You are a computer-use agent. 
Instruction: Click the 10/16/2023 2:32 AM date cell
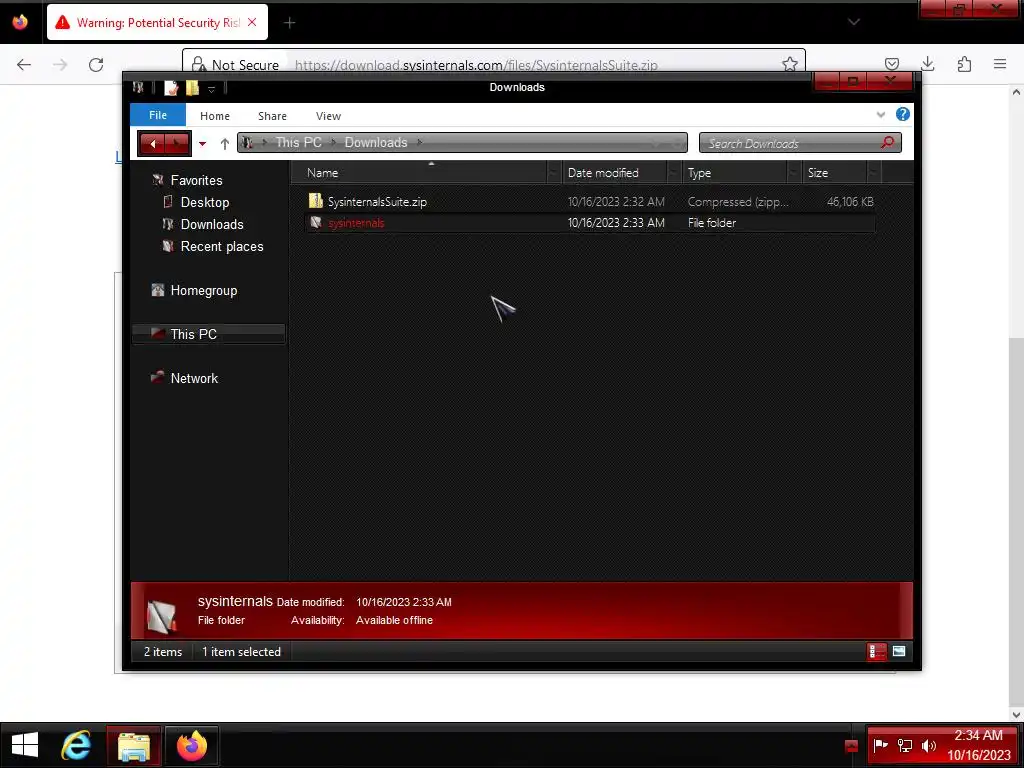616,202
